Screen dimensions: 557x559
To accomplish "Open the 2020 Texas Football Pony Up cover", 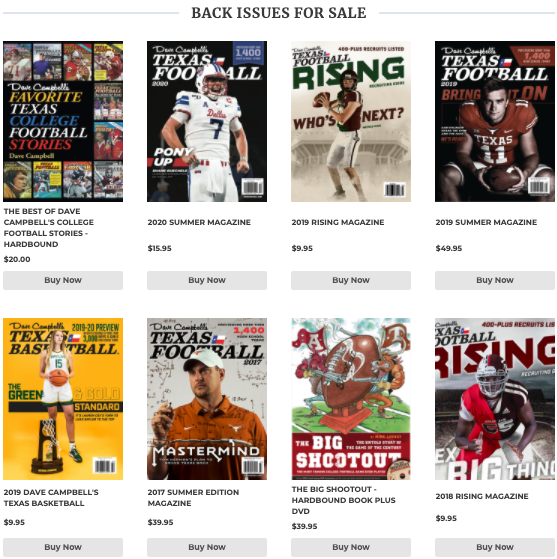I will 207,121.
